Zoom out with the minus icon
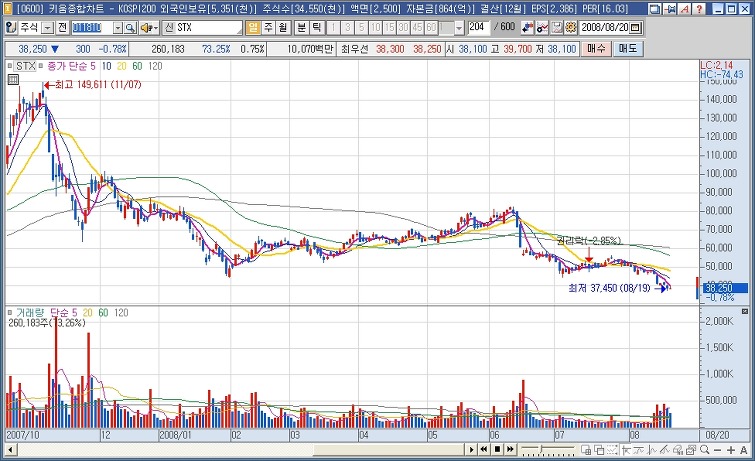Image resolution: width=755 pixels, height=461 pixels. pos(717,450)
